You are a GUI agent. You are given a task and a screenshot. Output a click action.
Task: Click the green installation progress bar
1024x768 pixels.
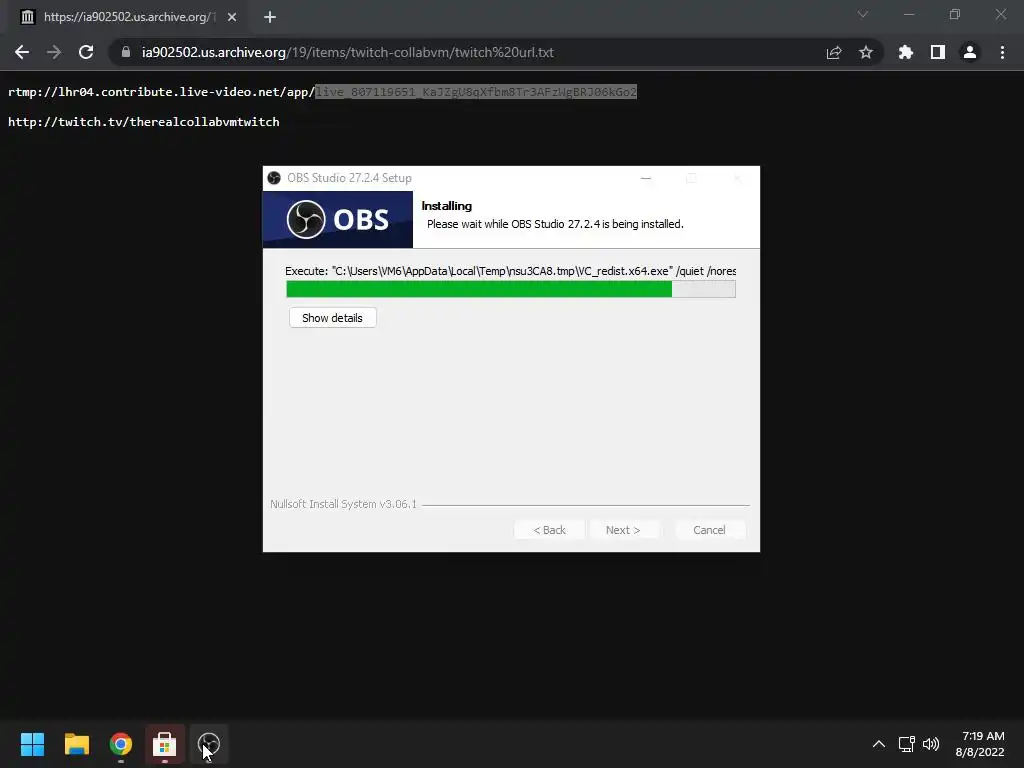pyautogui.click(x=511, y=289)
